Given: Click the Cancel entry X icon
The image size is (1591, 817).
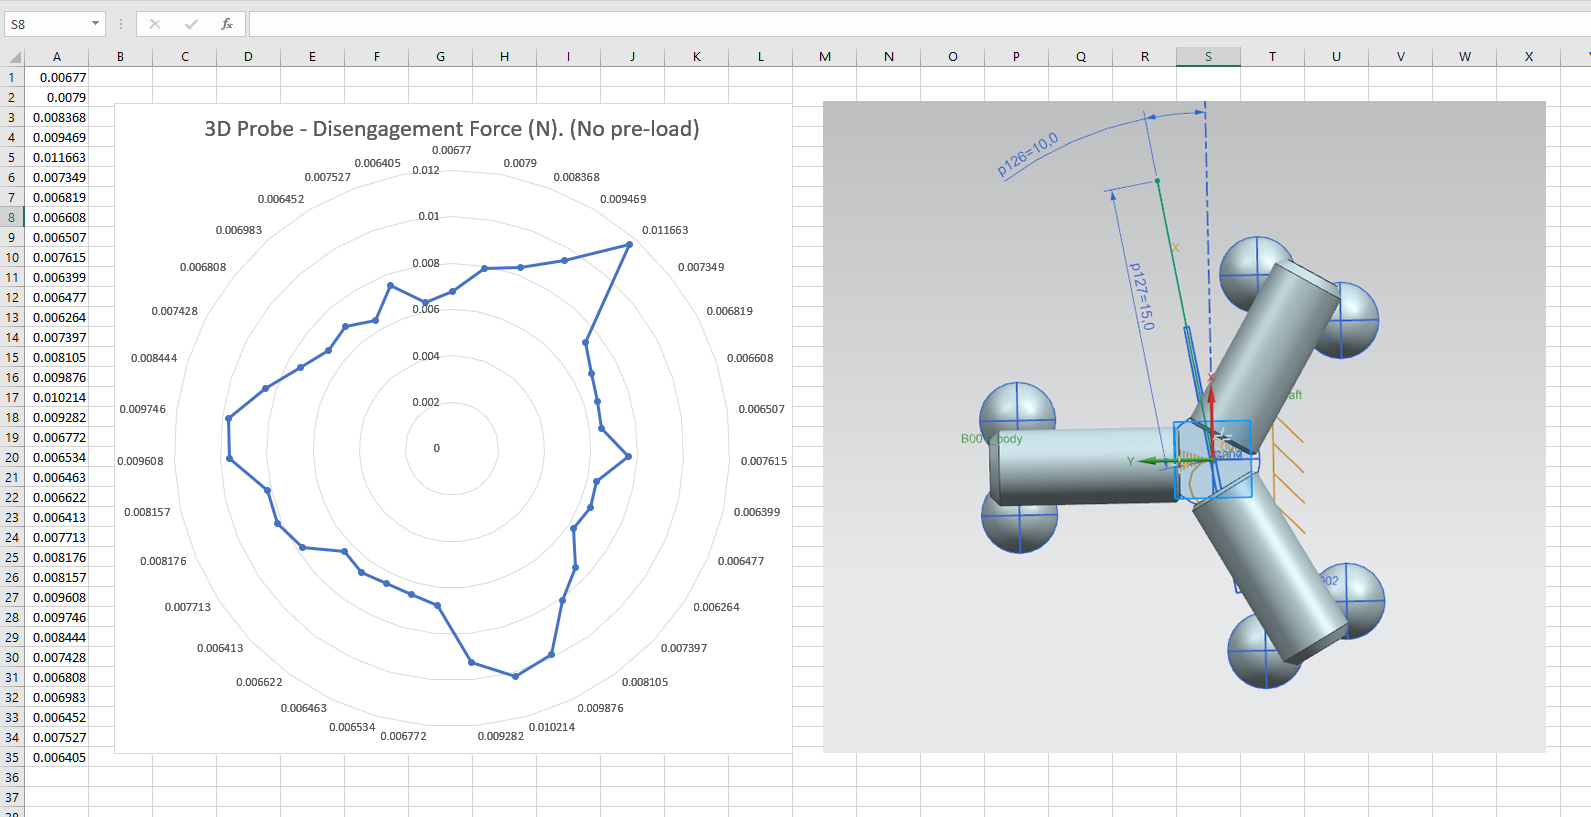Looking at the screenshot, I should click(155, 24).
